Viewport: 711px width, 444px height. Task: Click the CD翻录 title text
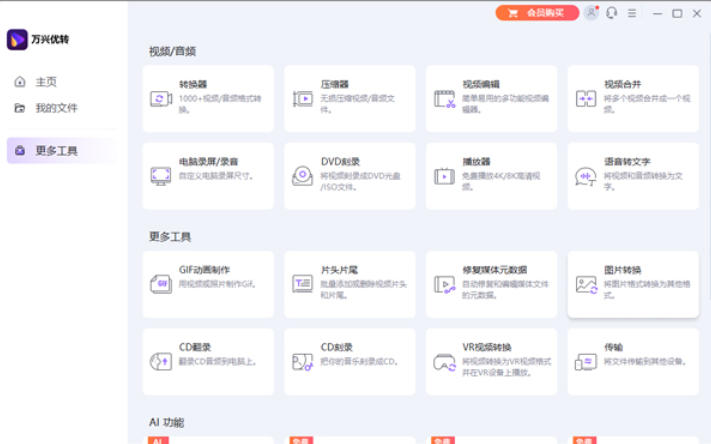pyautogui.click(x=195, y=347)
